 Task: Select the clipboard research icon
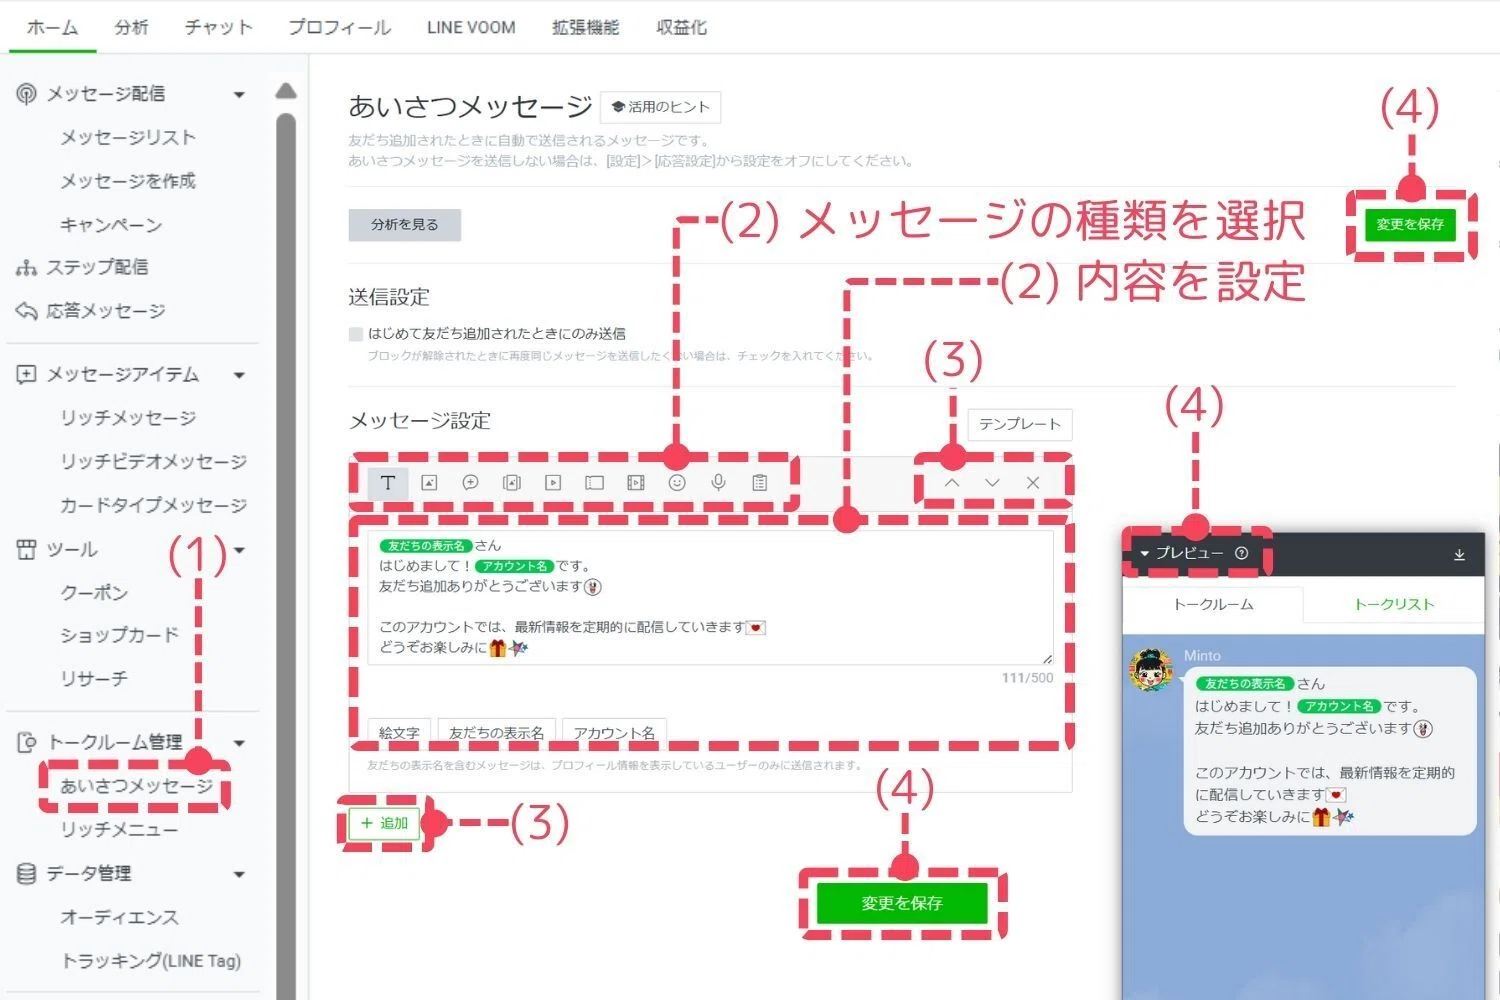[x=760, y=483]
